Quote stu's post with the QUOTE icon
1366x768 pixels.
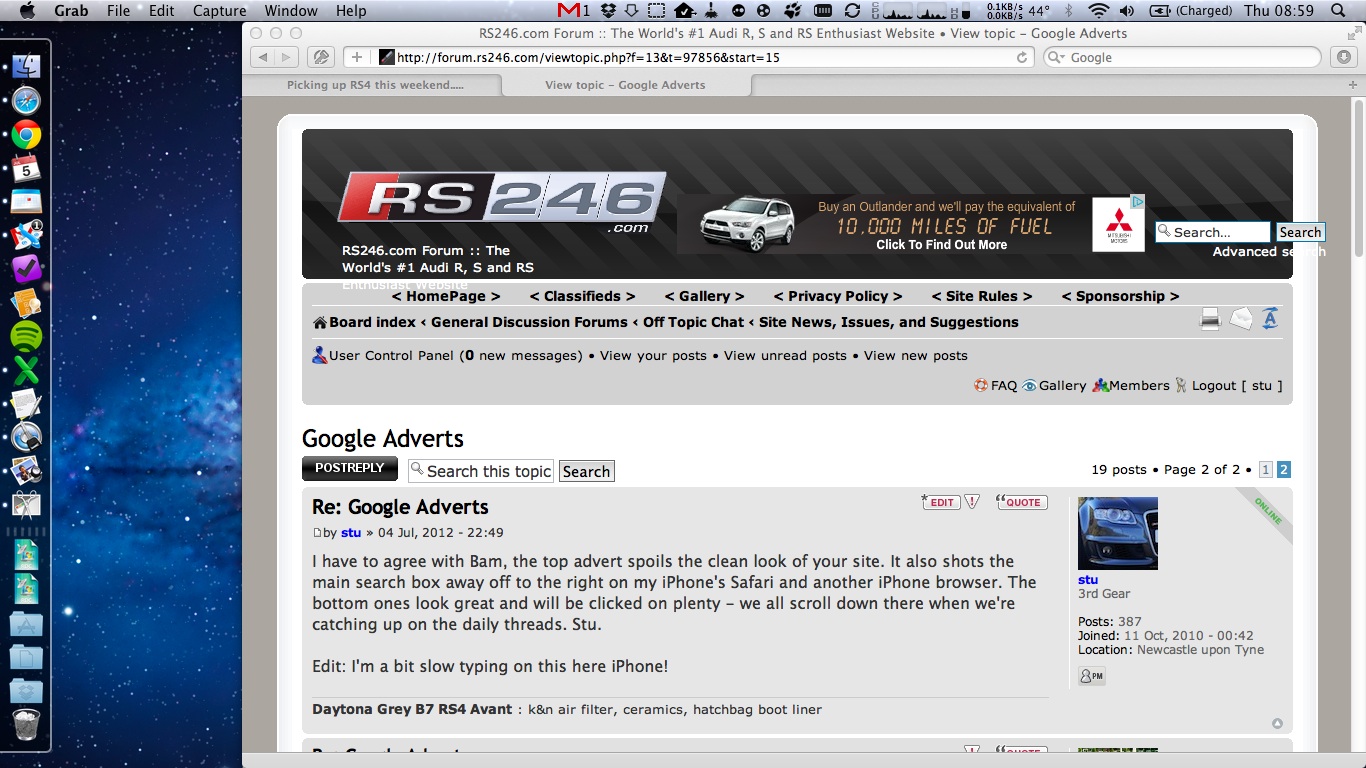(x=1022, y=502)
